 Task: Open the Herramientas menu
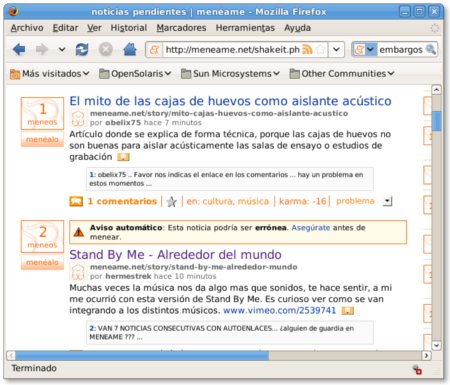tap(245, 28)
